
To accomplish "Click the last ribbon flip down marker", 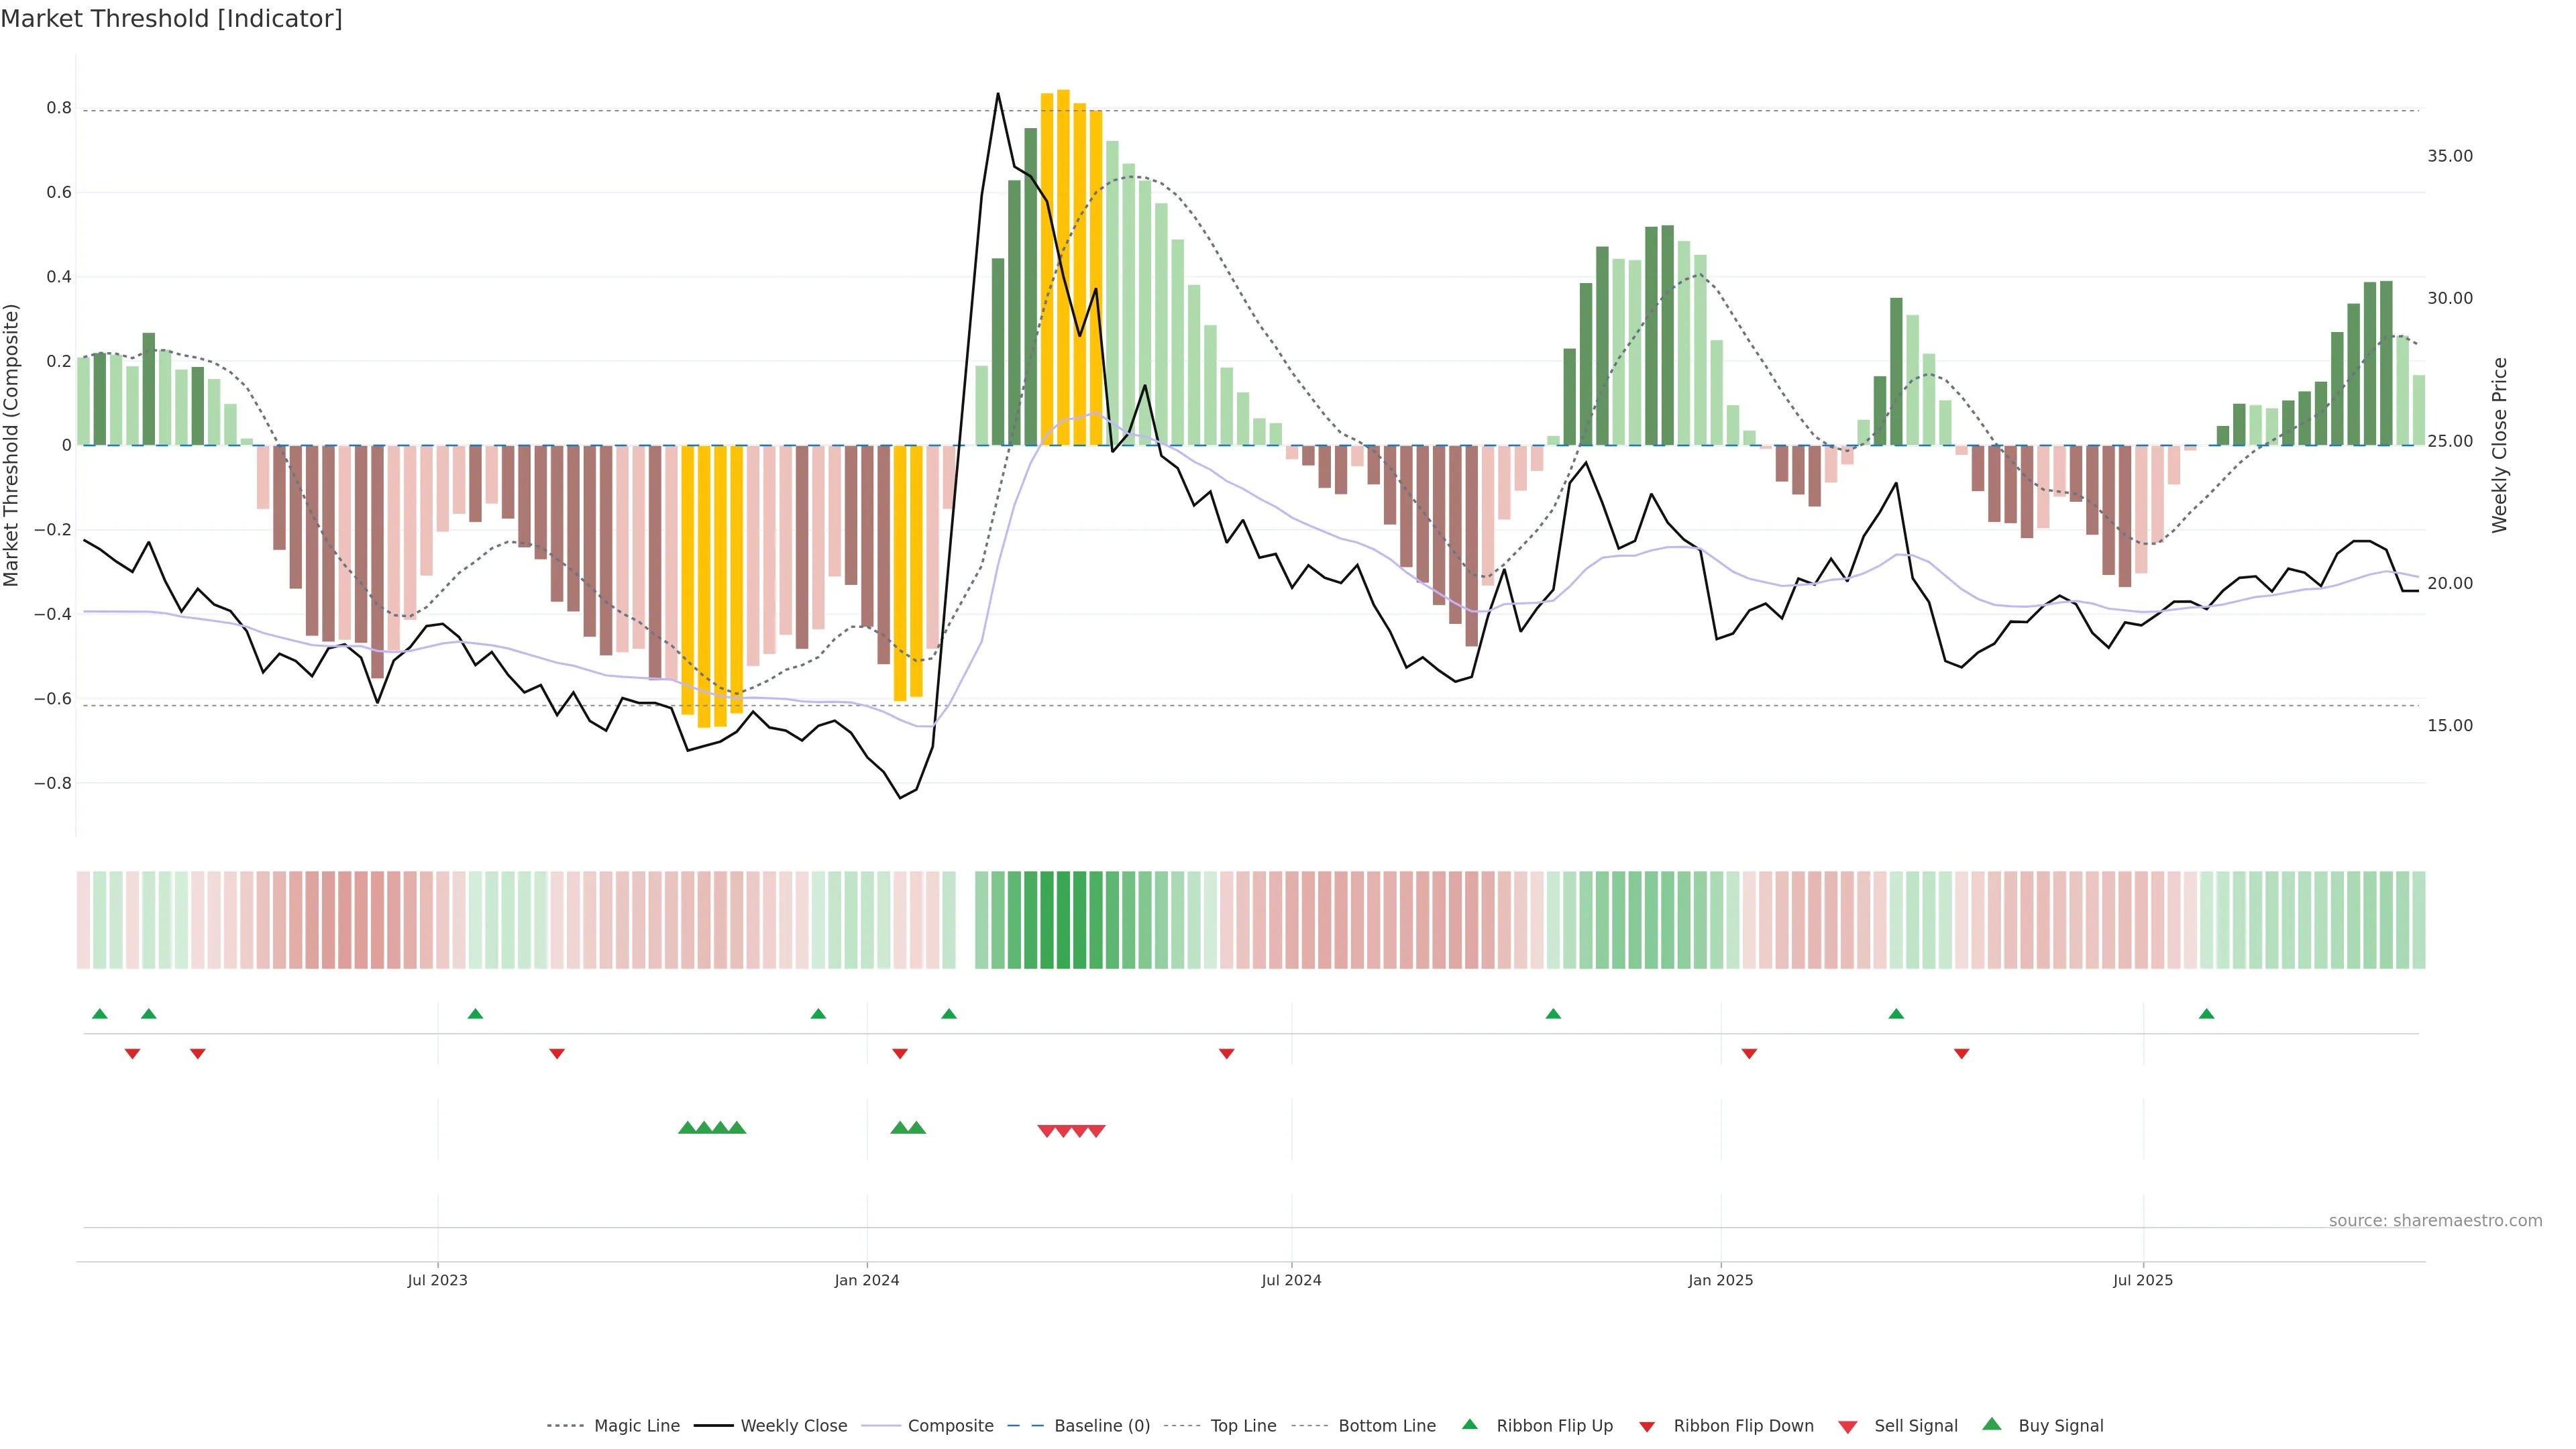I will point(1961,1054).
